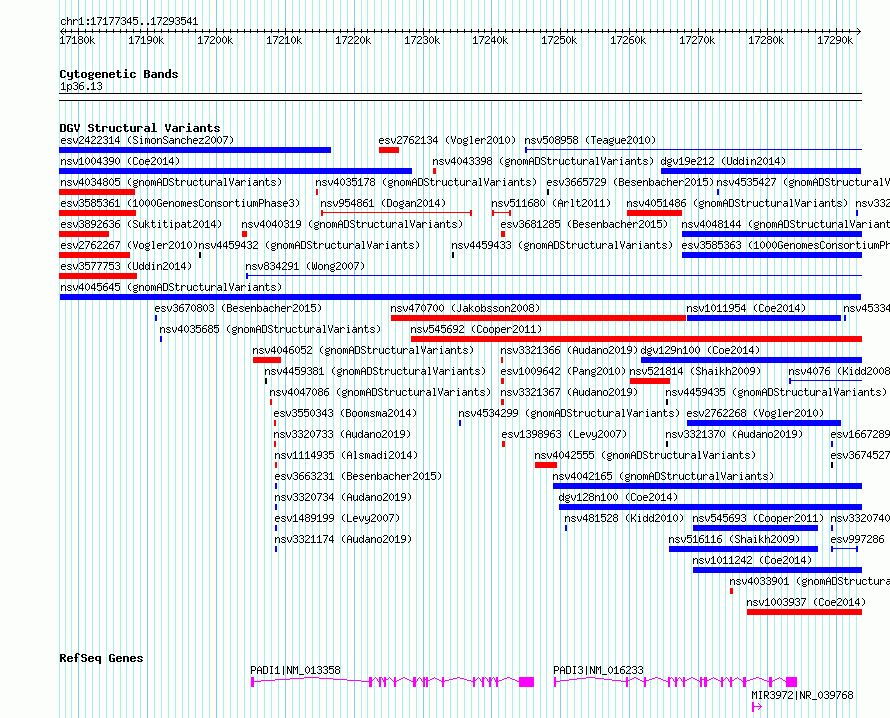Click the nsv4047086 gnomAD variant label
890x718 pixels.
click(x=380, y=392)
